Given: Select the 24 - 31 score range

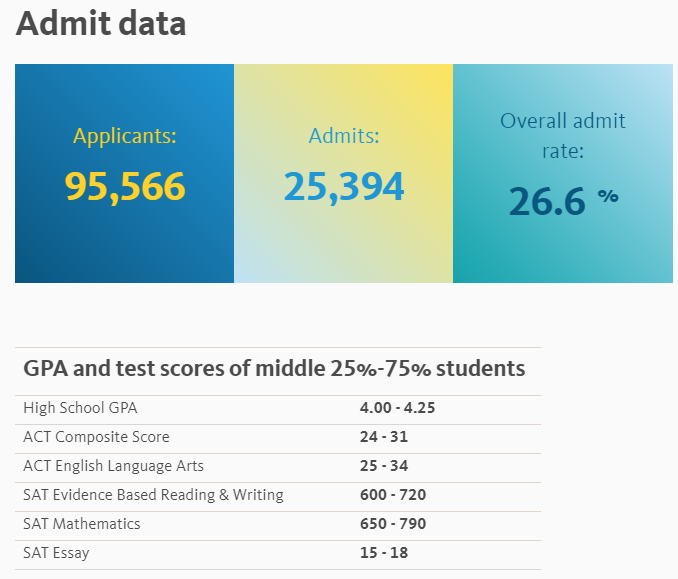Looking at the screenshot, I should [384, 437].
